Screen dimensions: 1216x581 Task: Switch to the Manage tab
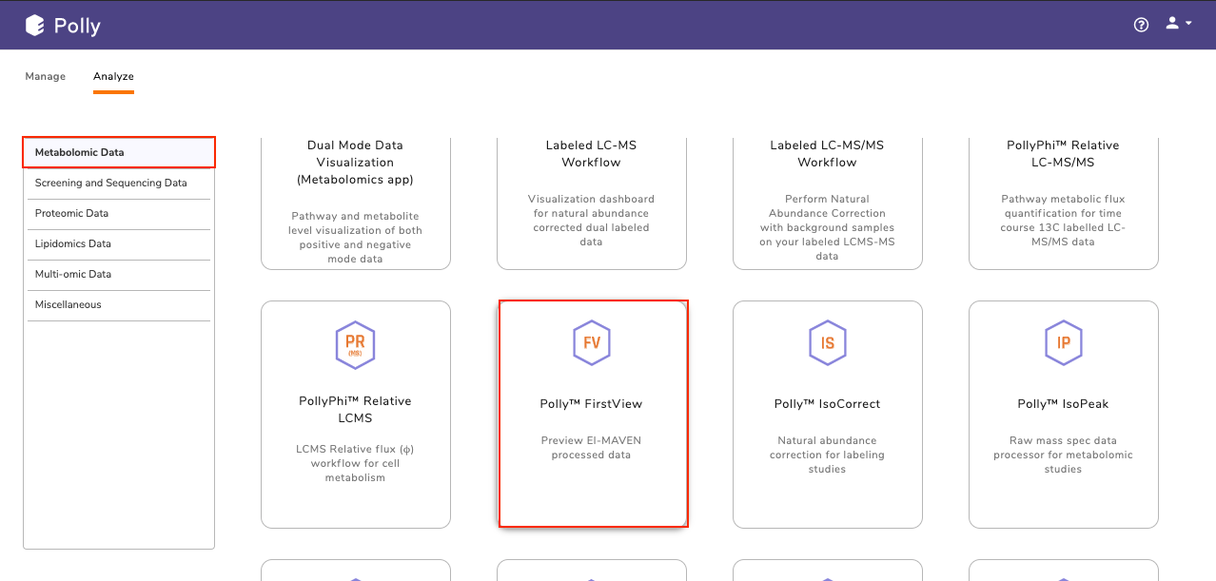pos(45,76)
